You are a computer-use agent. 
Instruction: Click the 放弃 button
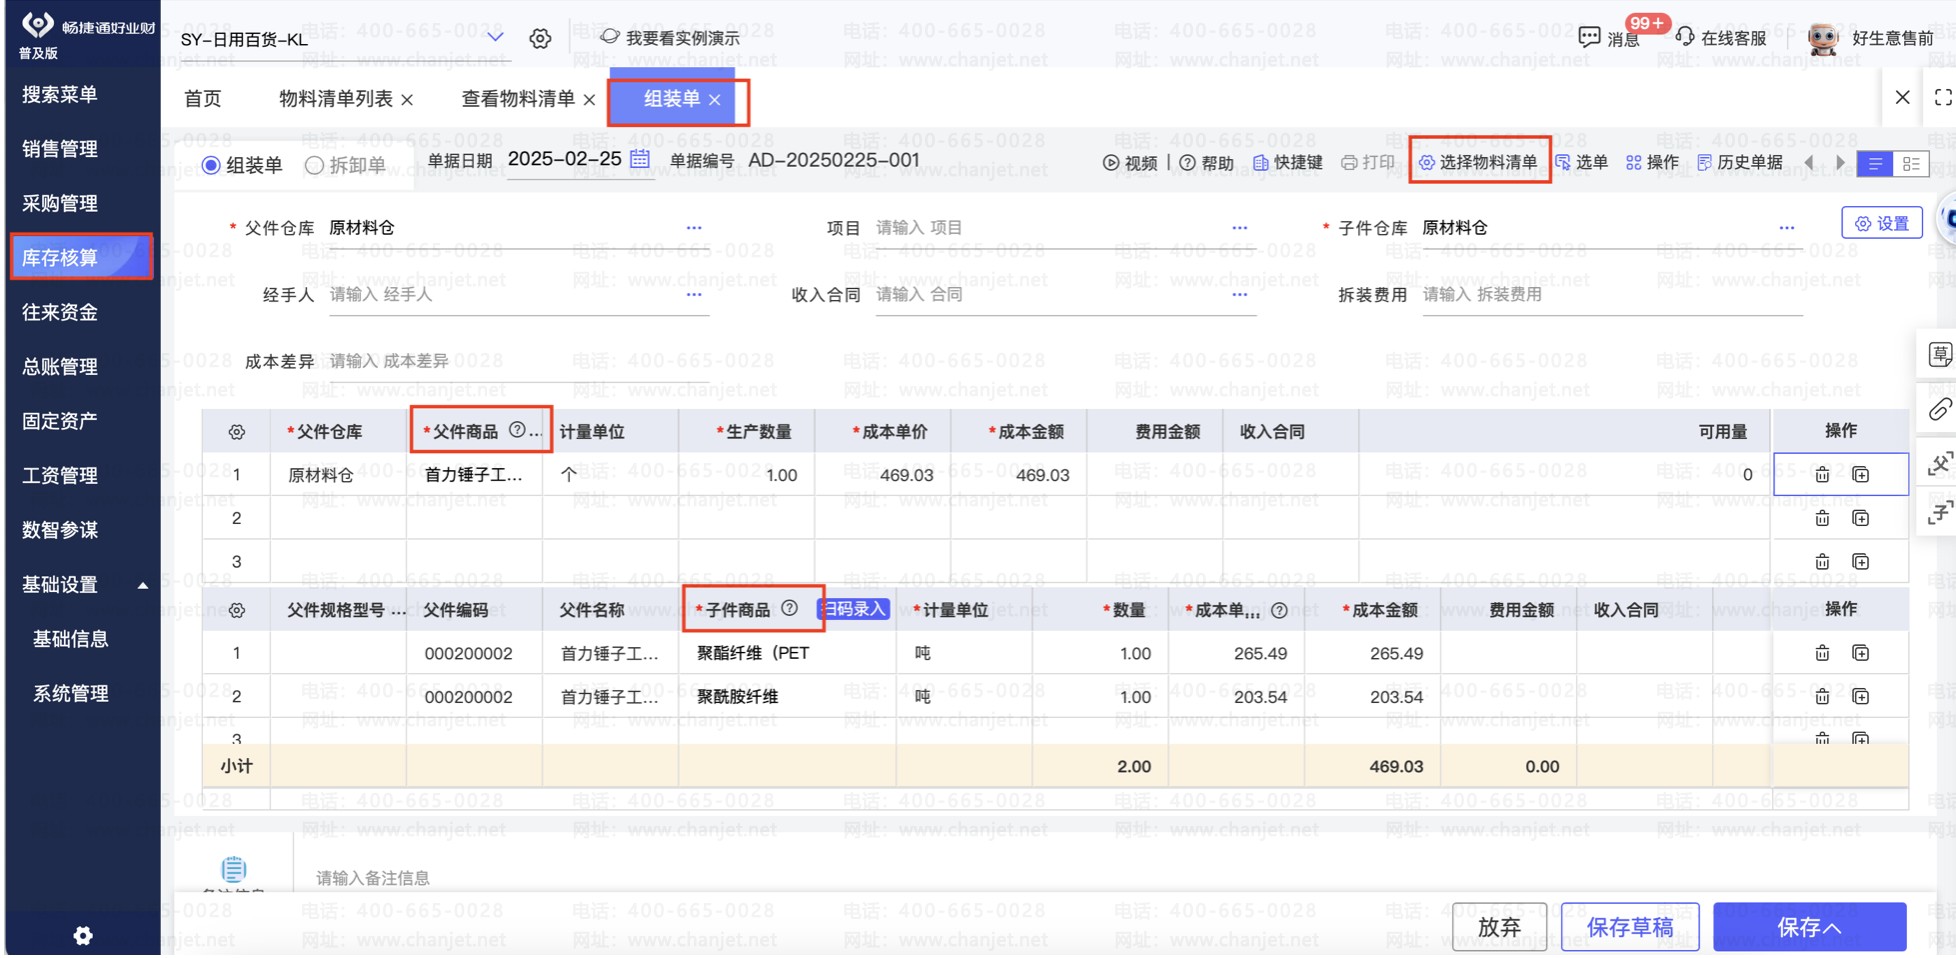(1499, 927)
